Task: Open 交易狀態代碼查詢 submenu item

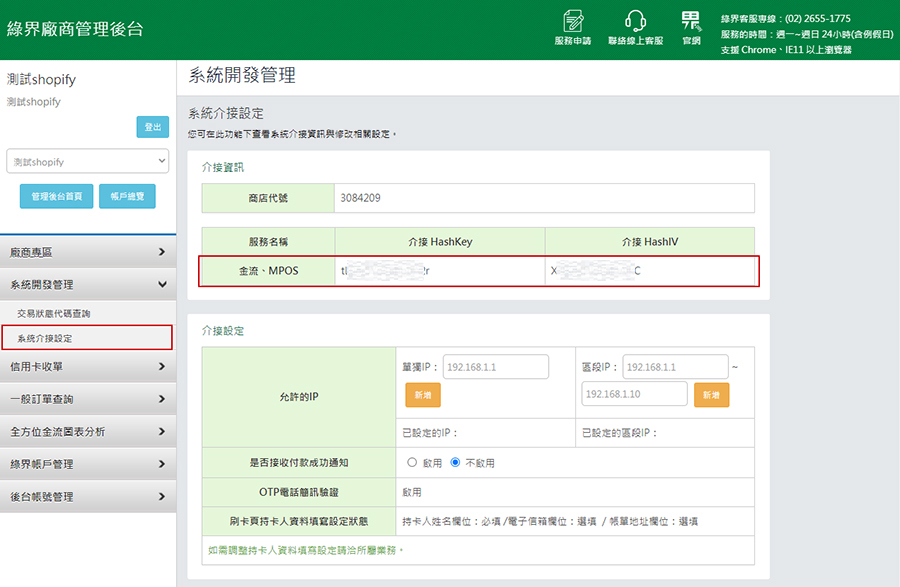Action: pos(54,314)
